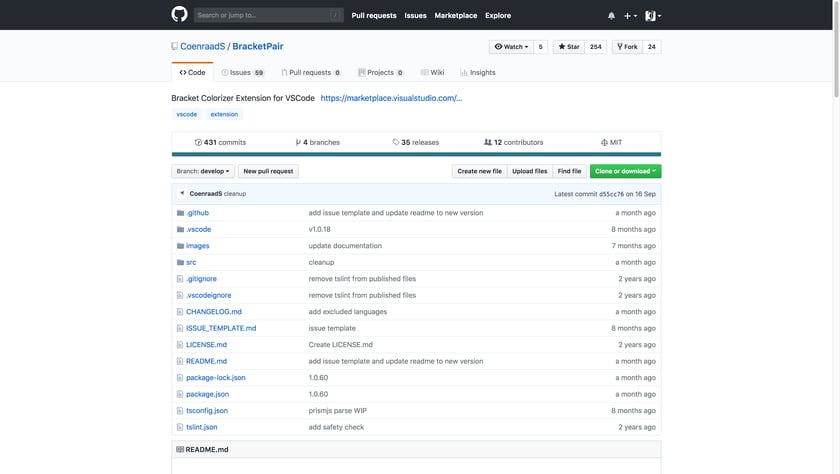Click the page vertical scrollbar thumb
Image resolution: width=840 pixels, height=474 pixels.
coord(836,49)
